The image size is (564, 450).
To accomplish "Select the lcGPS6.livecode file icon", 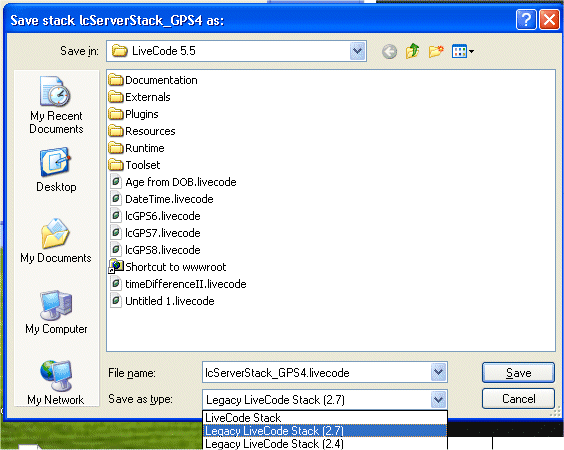I will pyautogui.click(x=116, y=215).
